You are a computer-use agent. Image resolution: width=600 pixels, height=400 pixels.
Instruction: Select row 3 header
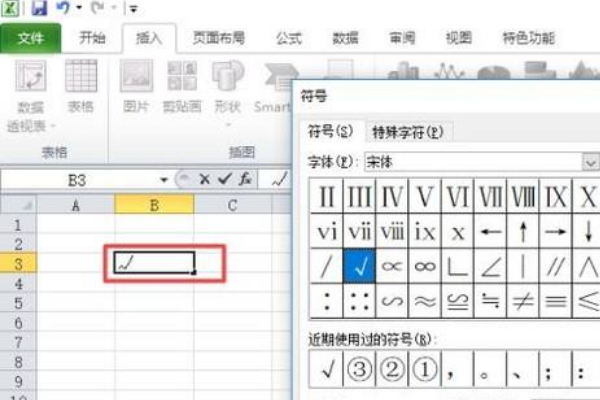pos(18,264)
